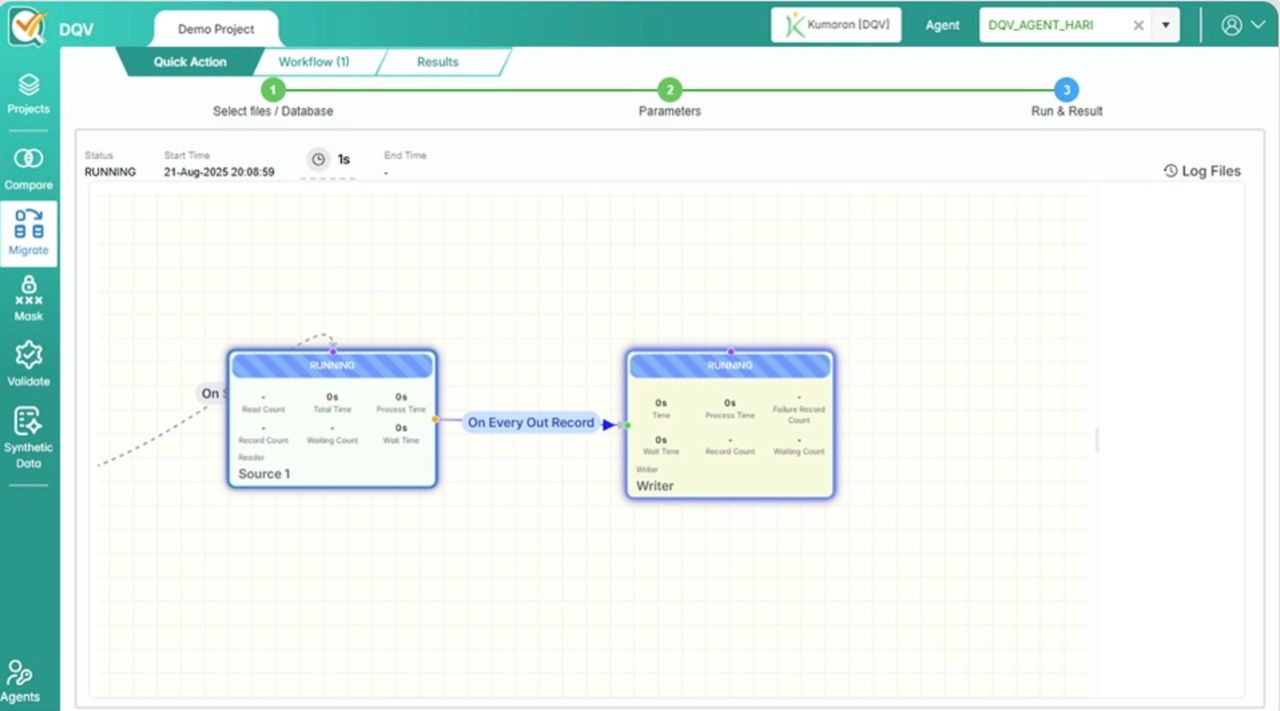The image size is (1280, 711).
Task: Click the RUNNING status text
Action: point(110,172)
